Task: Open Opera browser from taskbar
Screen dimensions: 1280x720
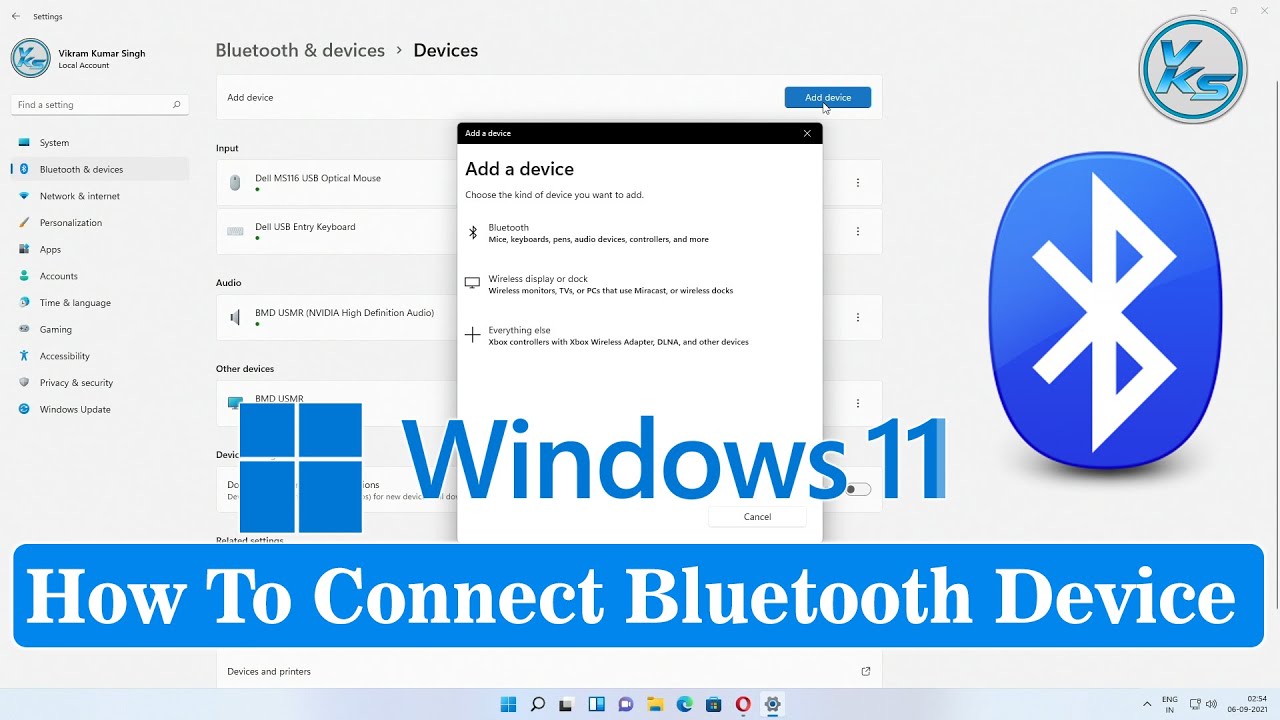Action: [x=743, y=704]
